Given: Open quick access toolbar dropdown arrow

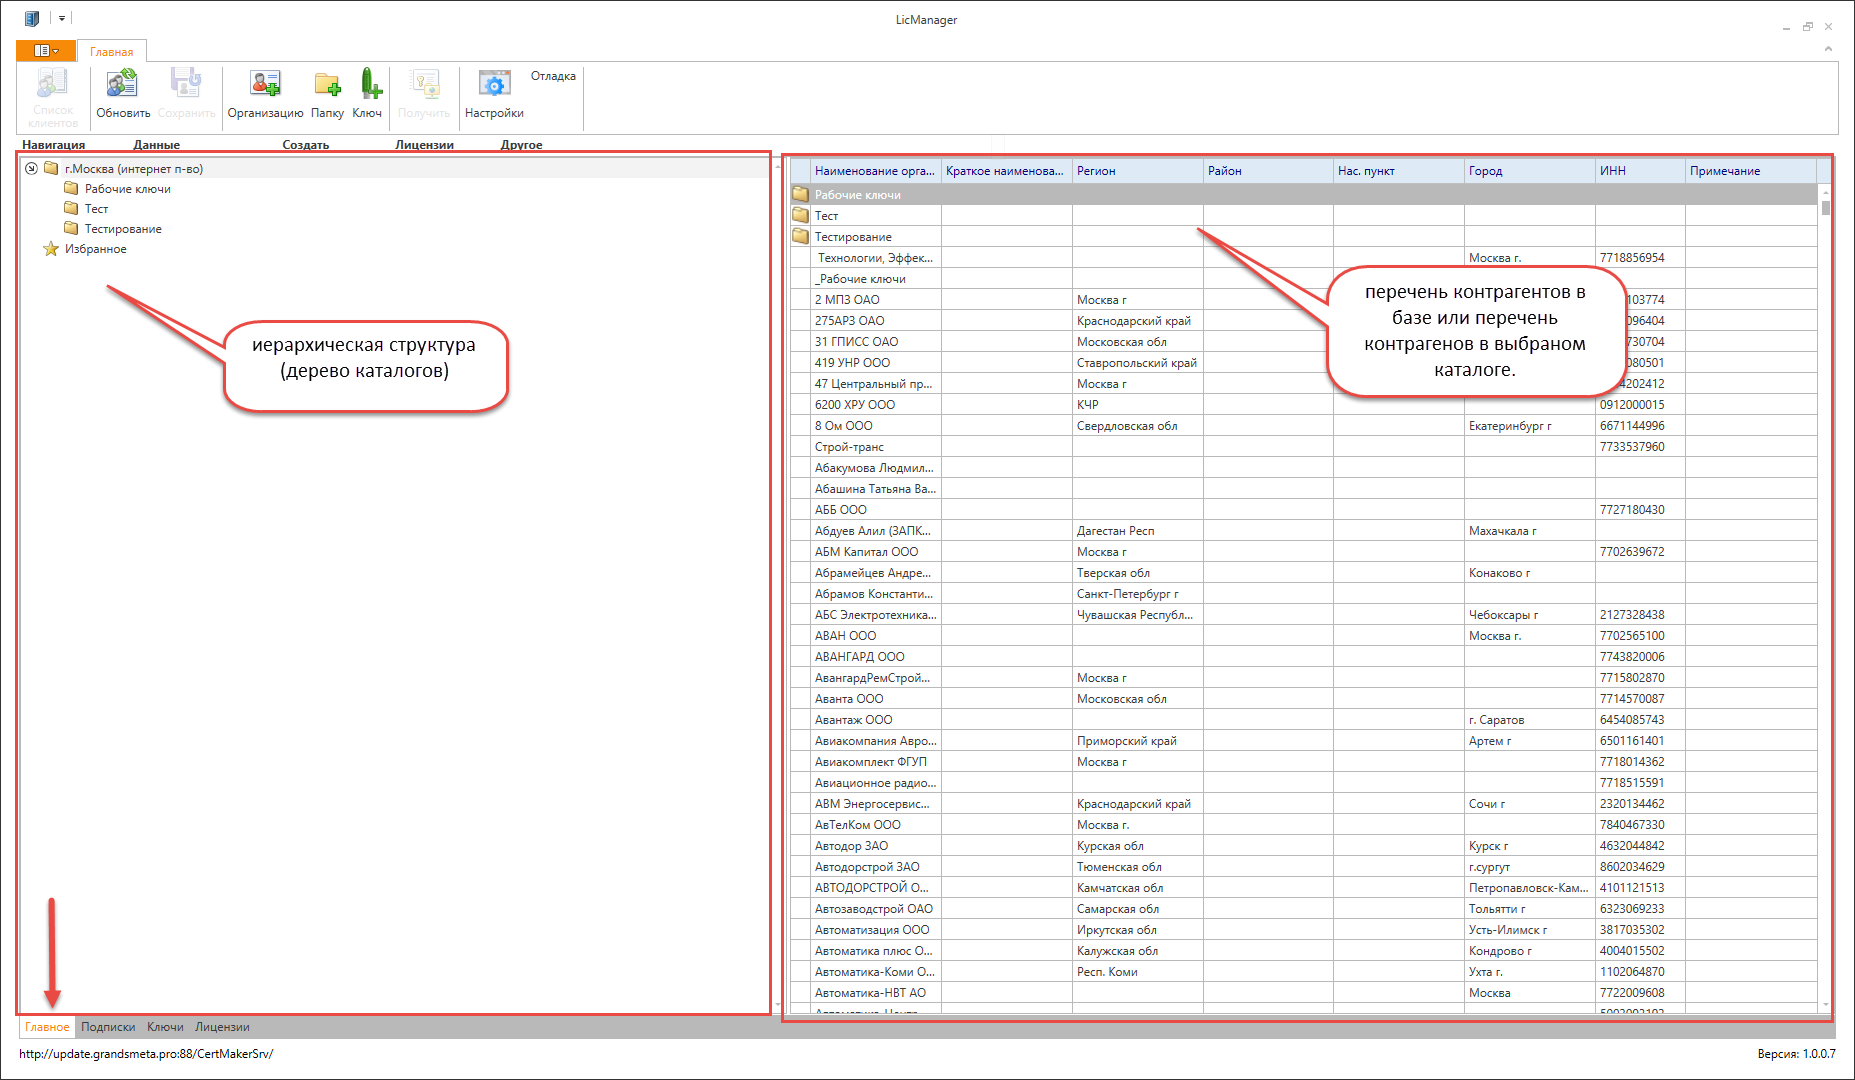Looking at the screenshot, I should 62,18.
